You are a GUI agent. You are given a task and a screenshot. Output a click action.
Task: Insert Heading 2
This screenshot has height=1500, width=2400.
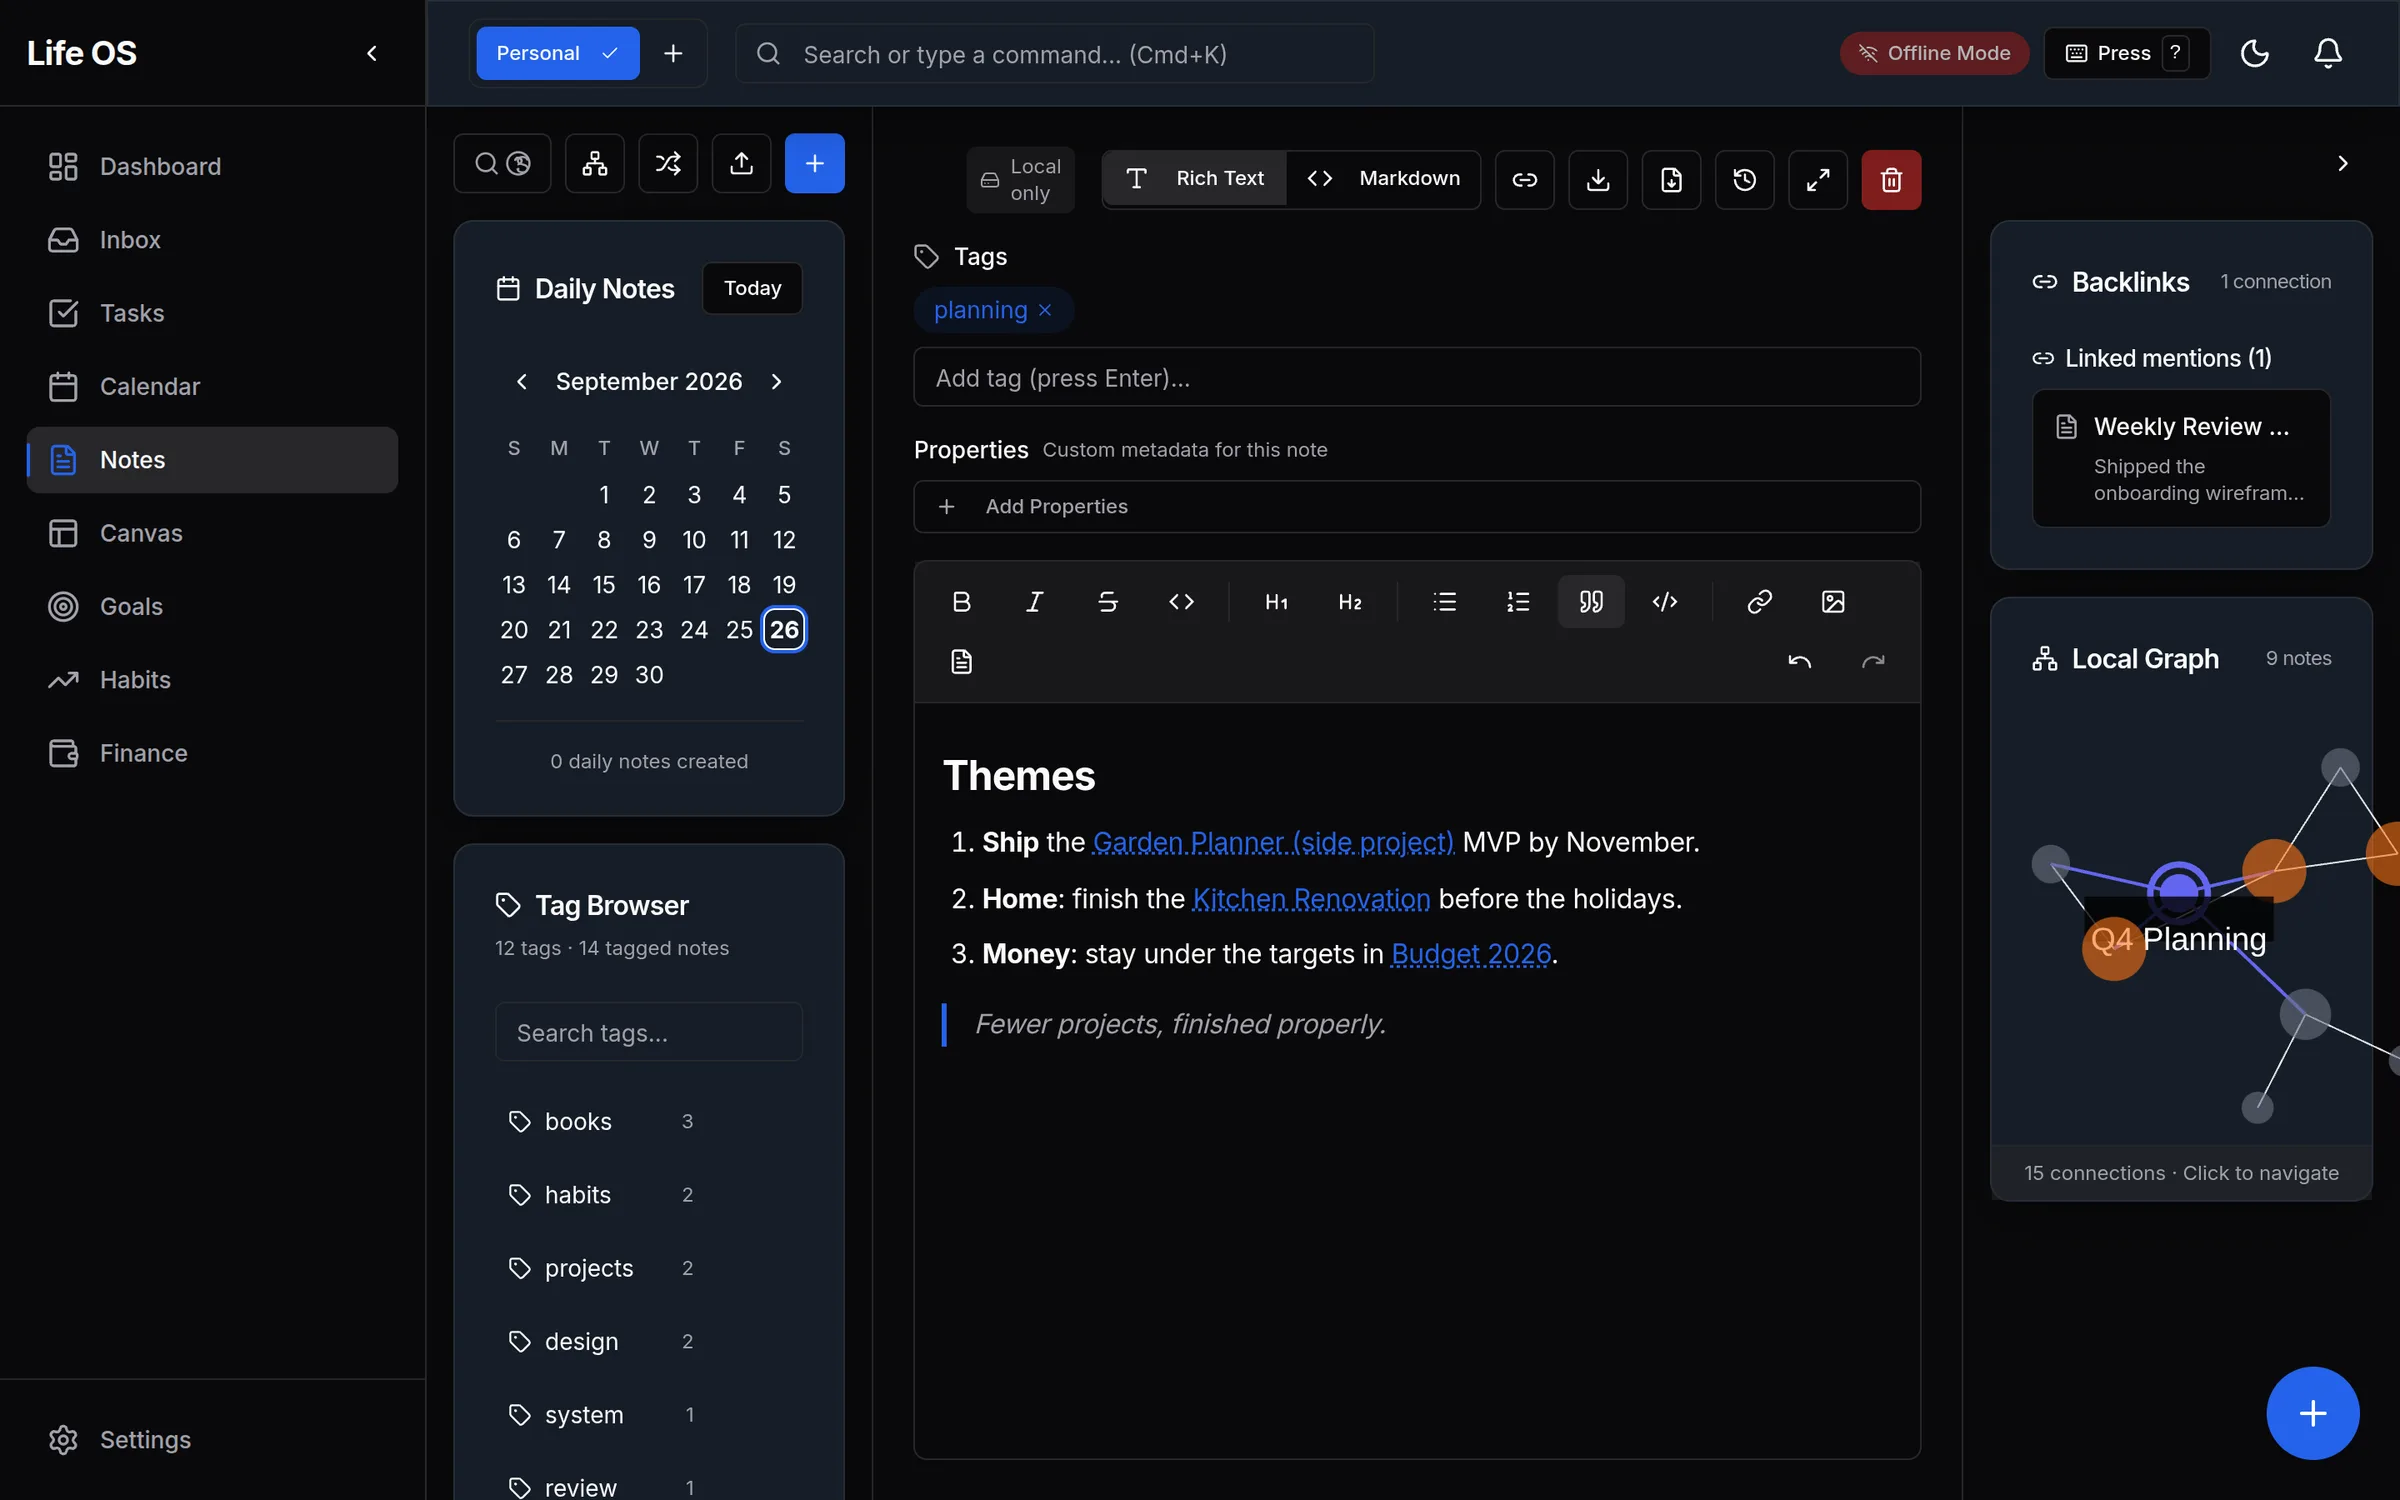point(1349,601)
